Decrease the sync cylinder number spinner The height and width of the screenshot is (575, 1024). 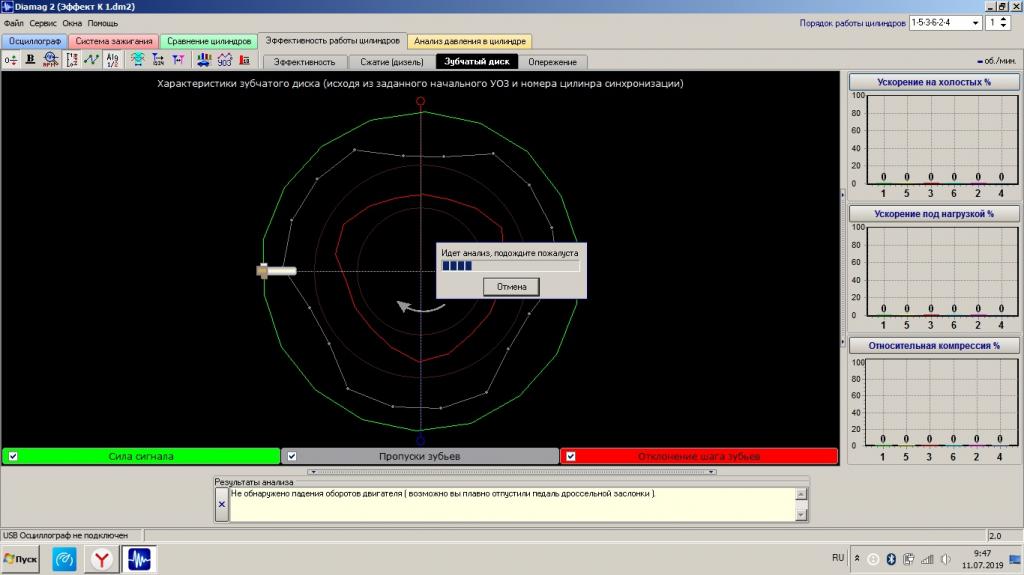(1004, 26)
